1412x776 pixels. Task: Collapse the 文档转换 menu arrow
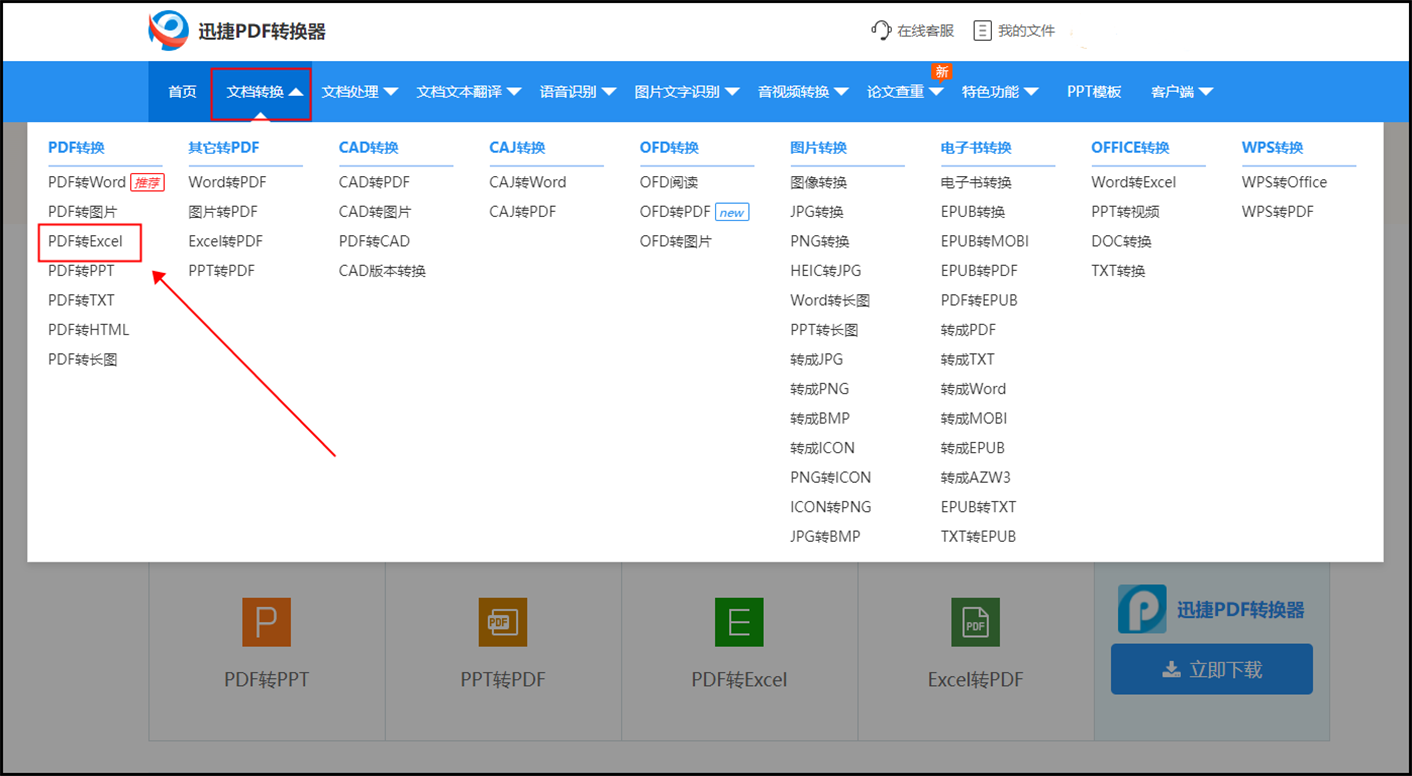coord(296,92)
